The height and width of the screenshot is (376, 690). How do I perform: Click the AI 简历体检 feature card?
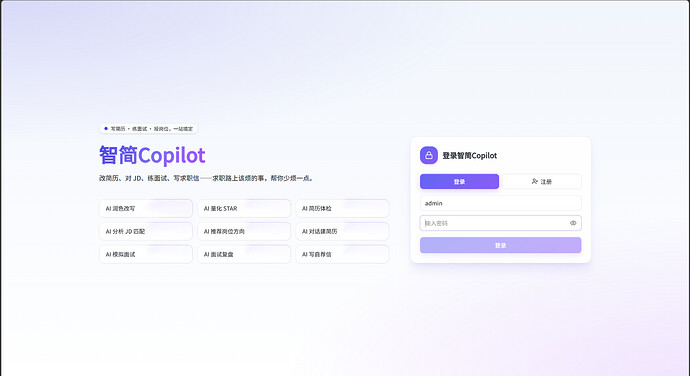pos(342,208)
